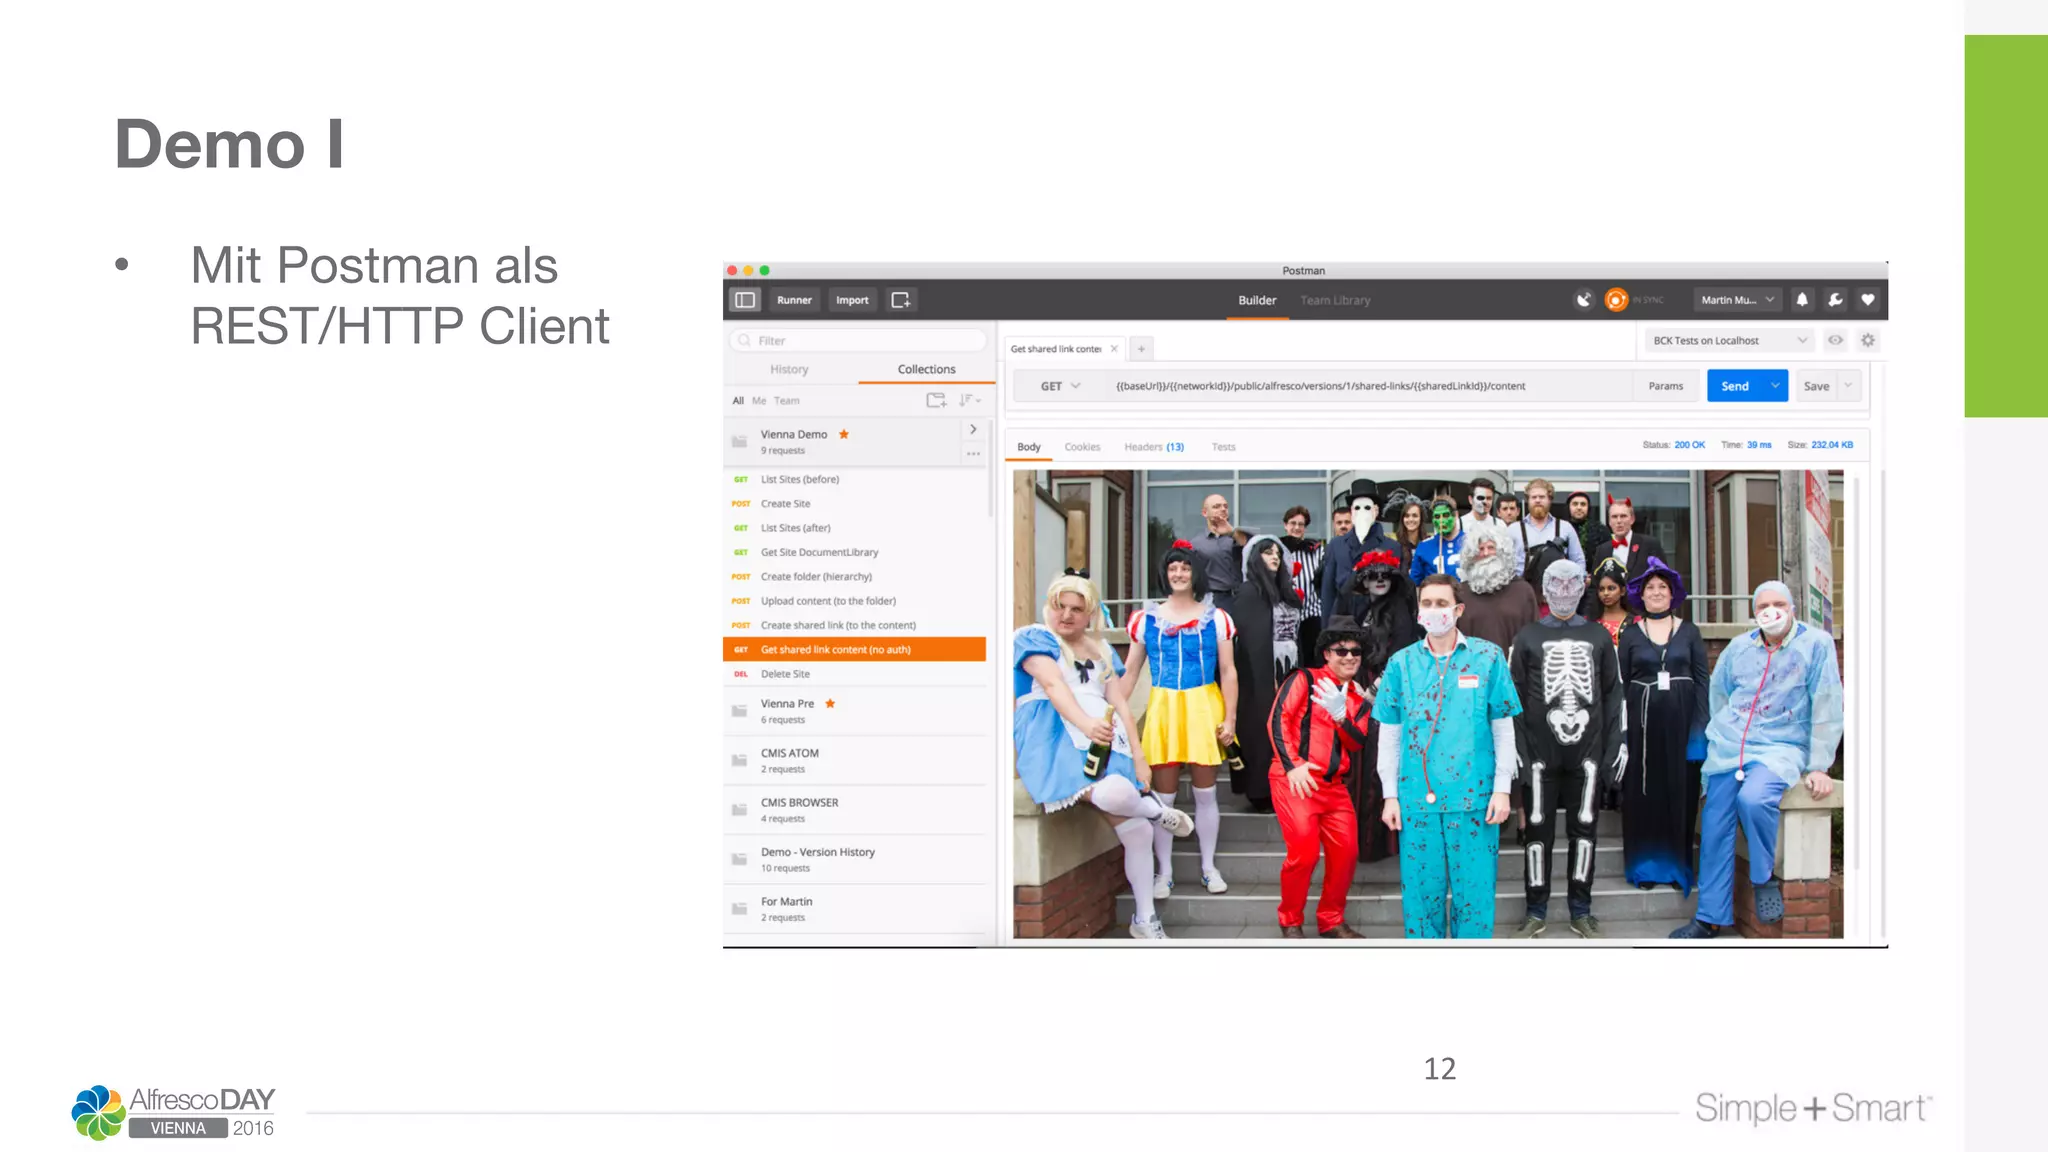
Task: Open settings with the wrench icon
Action: [1835, 300]
